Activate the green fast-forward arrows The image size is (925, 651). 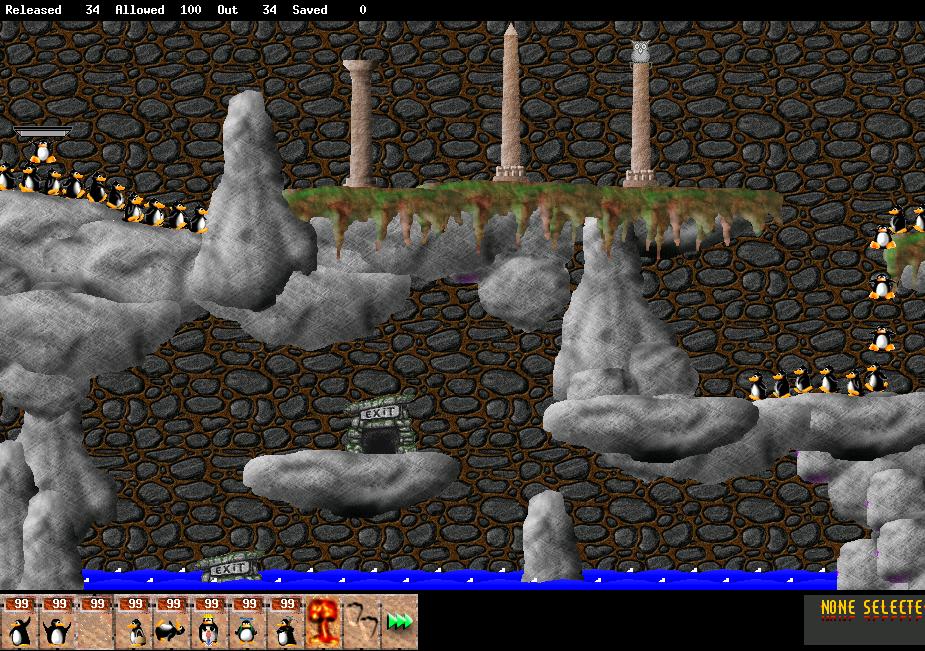pos(399,623)
